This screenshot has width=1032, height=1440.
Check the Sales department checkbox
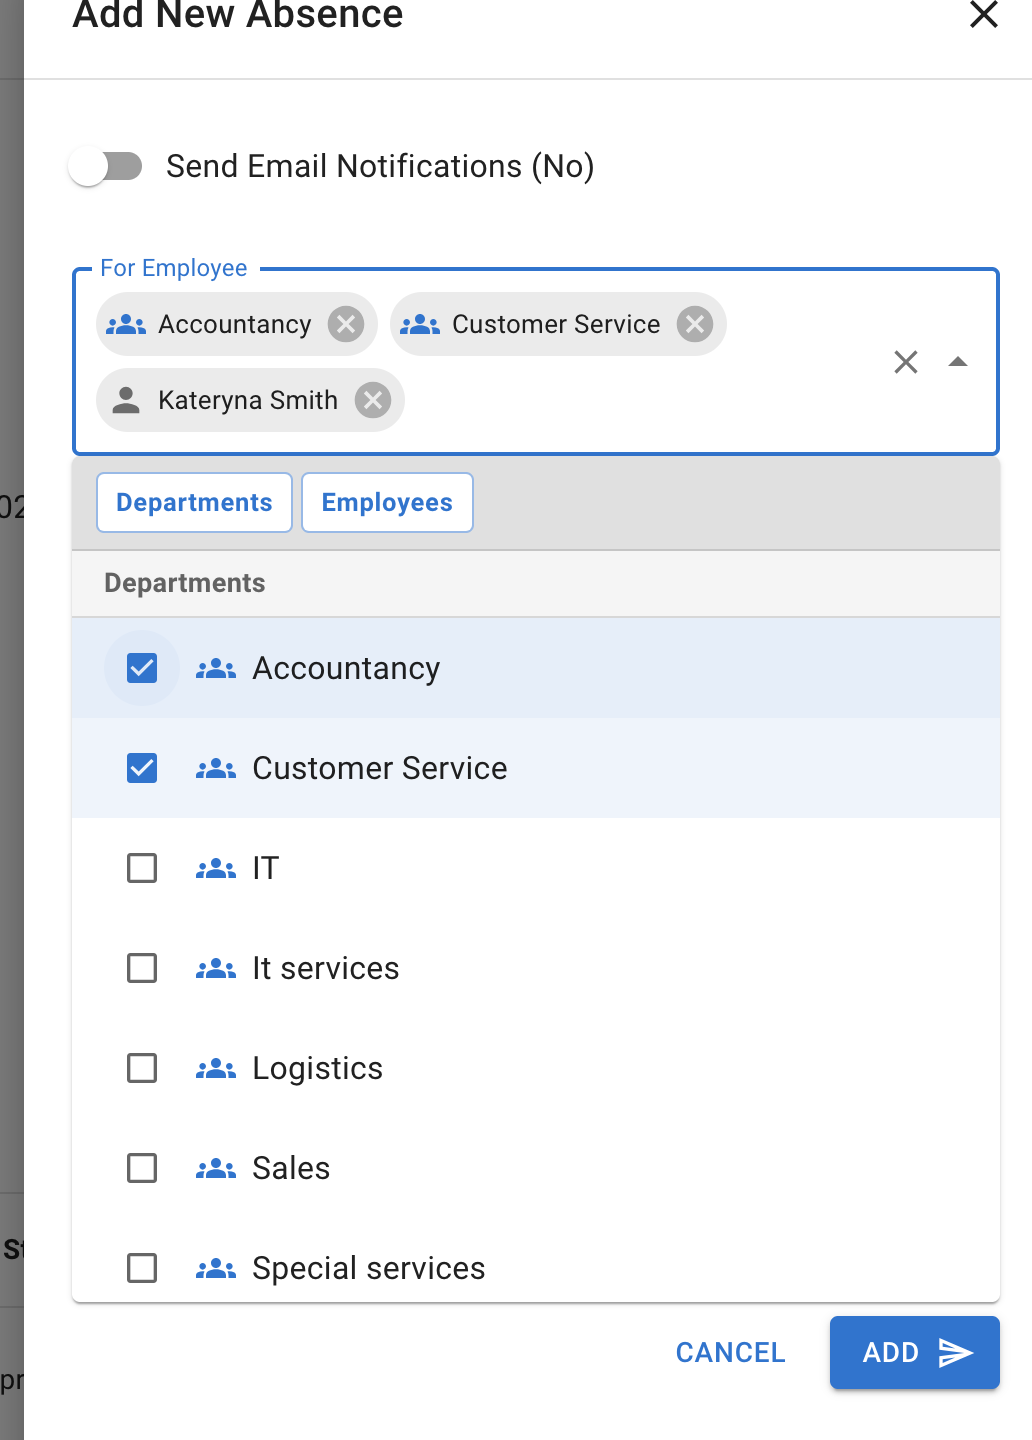coord(142,1168)
